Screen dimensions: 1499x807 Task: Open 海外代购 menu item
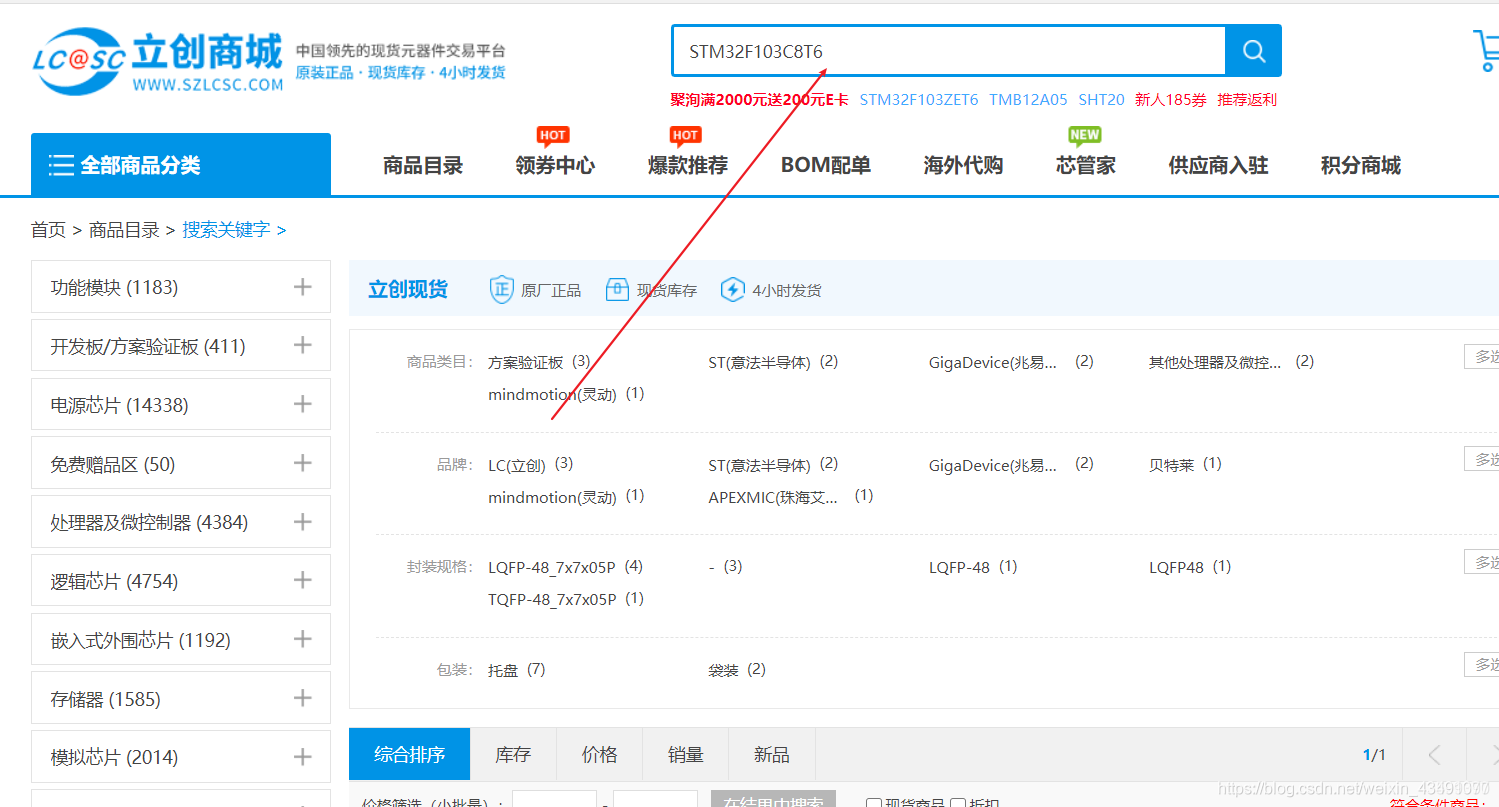coord(963,165)
